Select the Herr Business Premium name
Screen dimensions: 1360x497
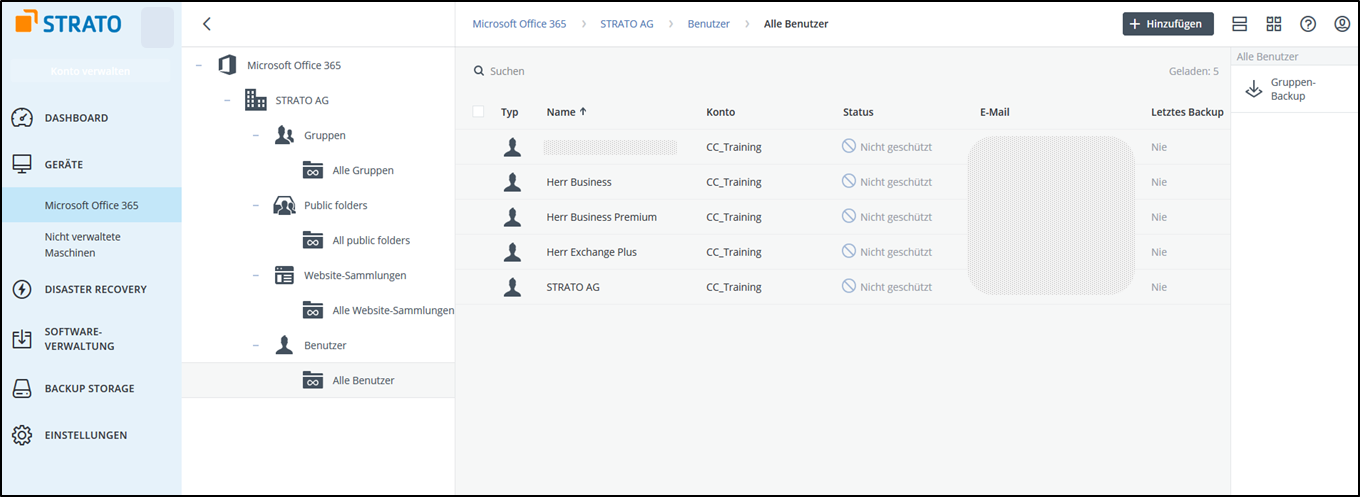[602, 217]
